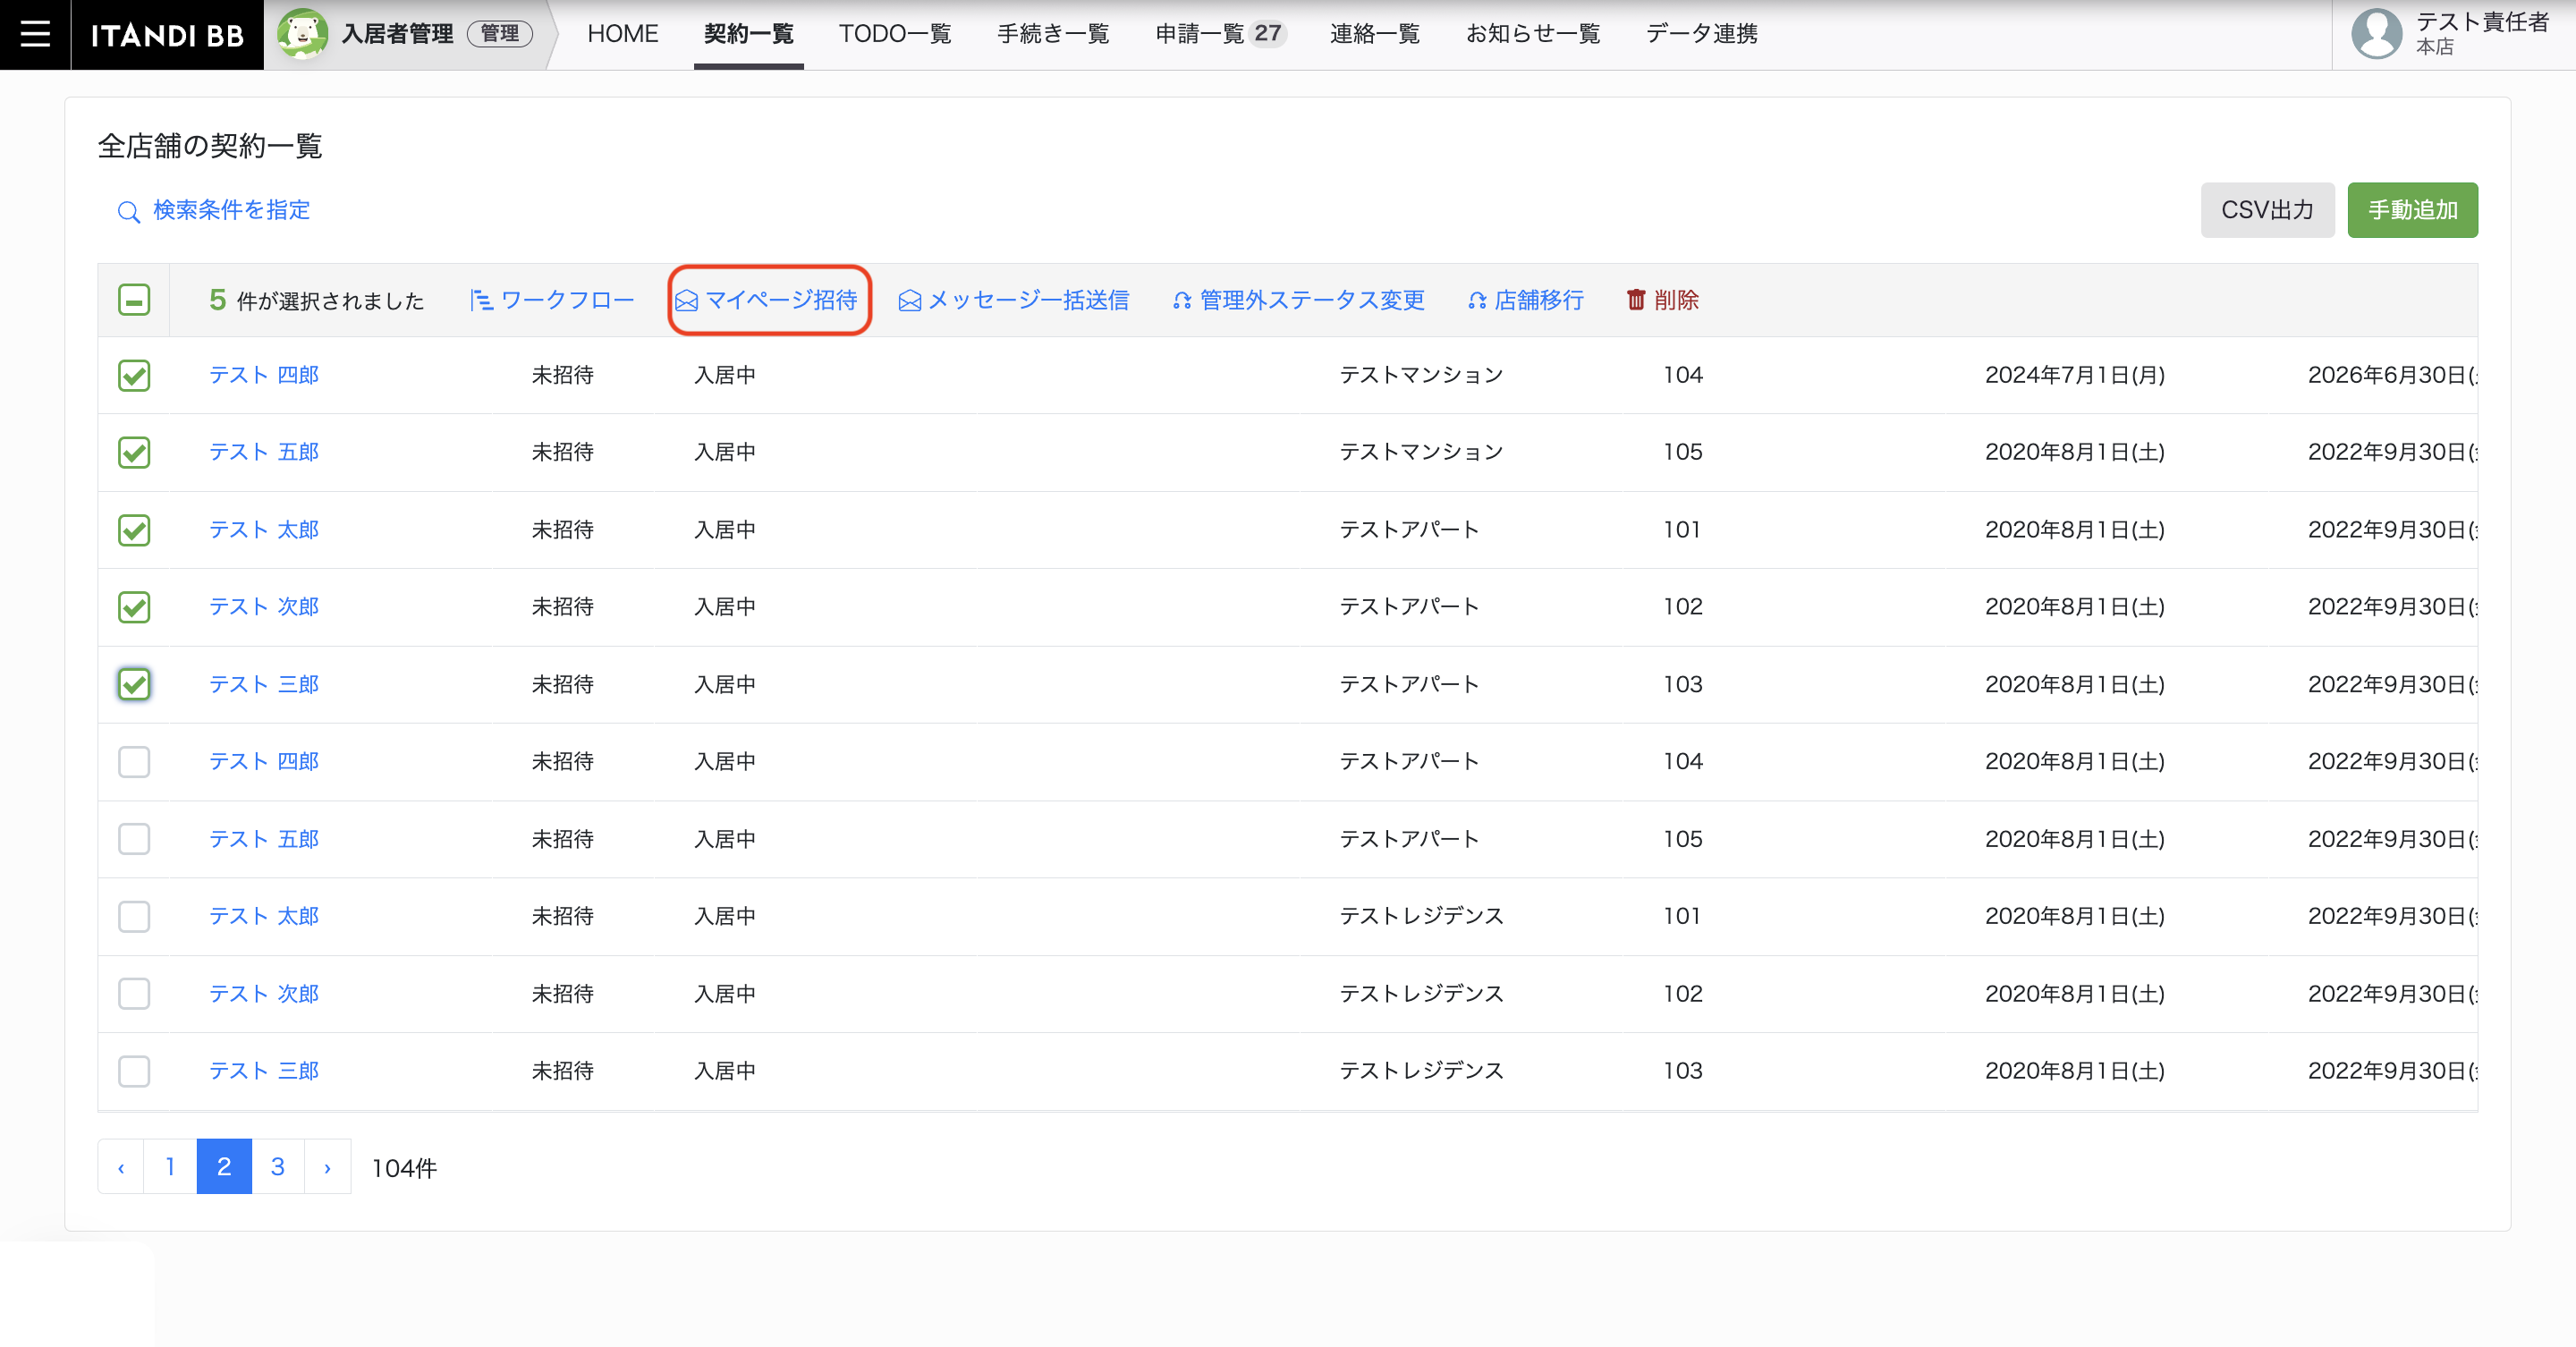Click the search magnifier icon
2576x1347 pixels.
(x=128, y=212)
